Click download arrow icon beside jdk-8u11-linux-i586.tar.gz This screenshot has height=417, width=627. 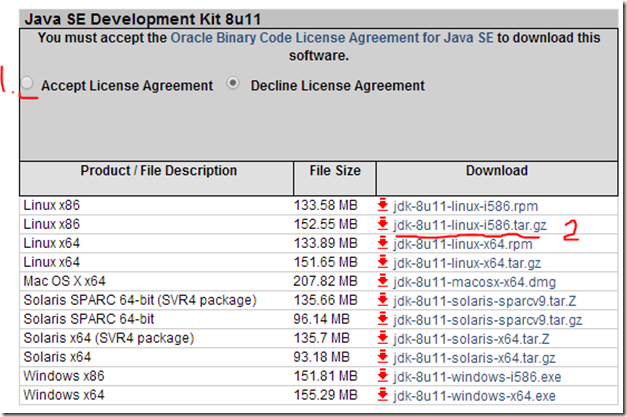click(x=383, y=223)
